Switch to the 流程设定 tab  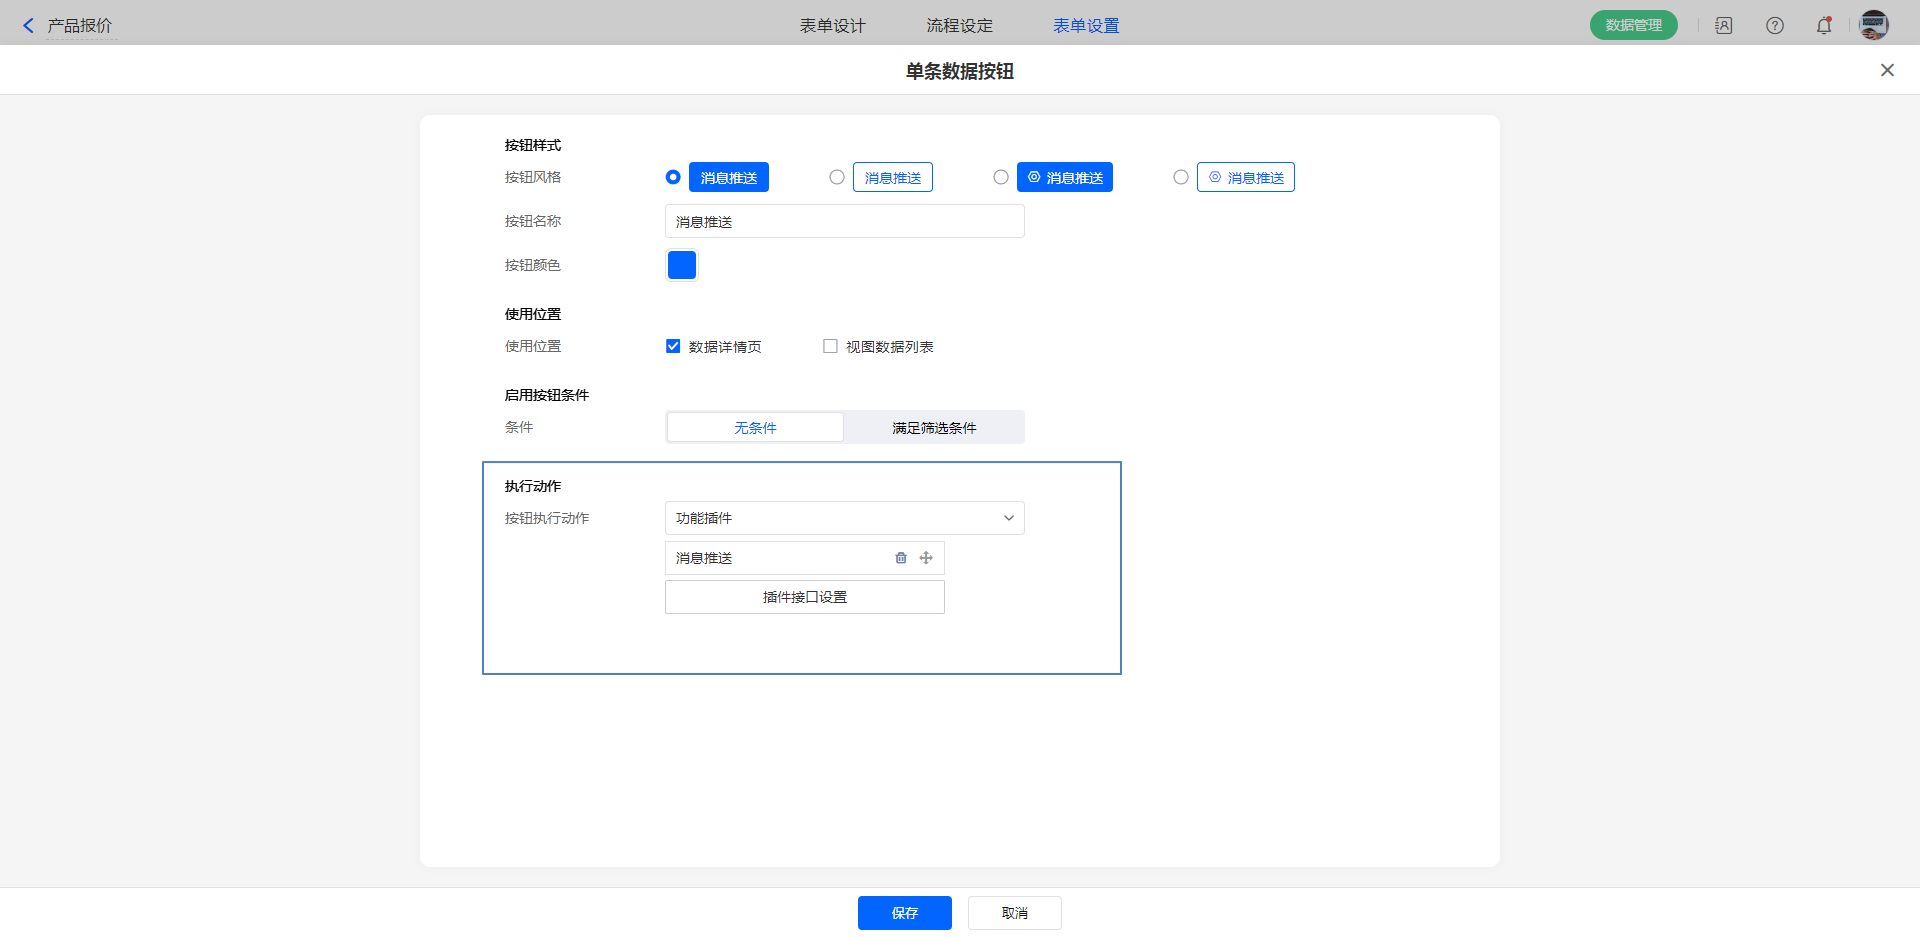pos(959,26)
